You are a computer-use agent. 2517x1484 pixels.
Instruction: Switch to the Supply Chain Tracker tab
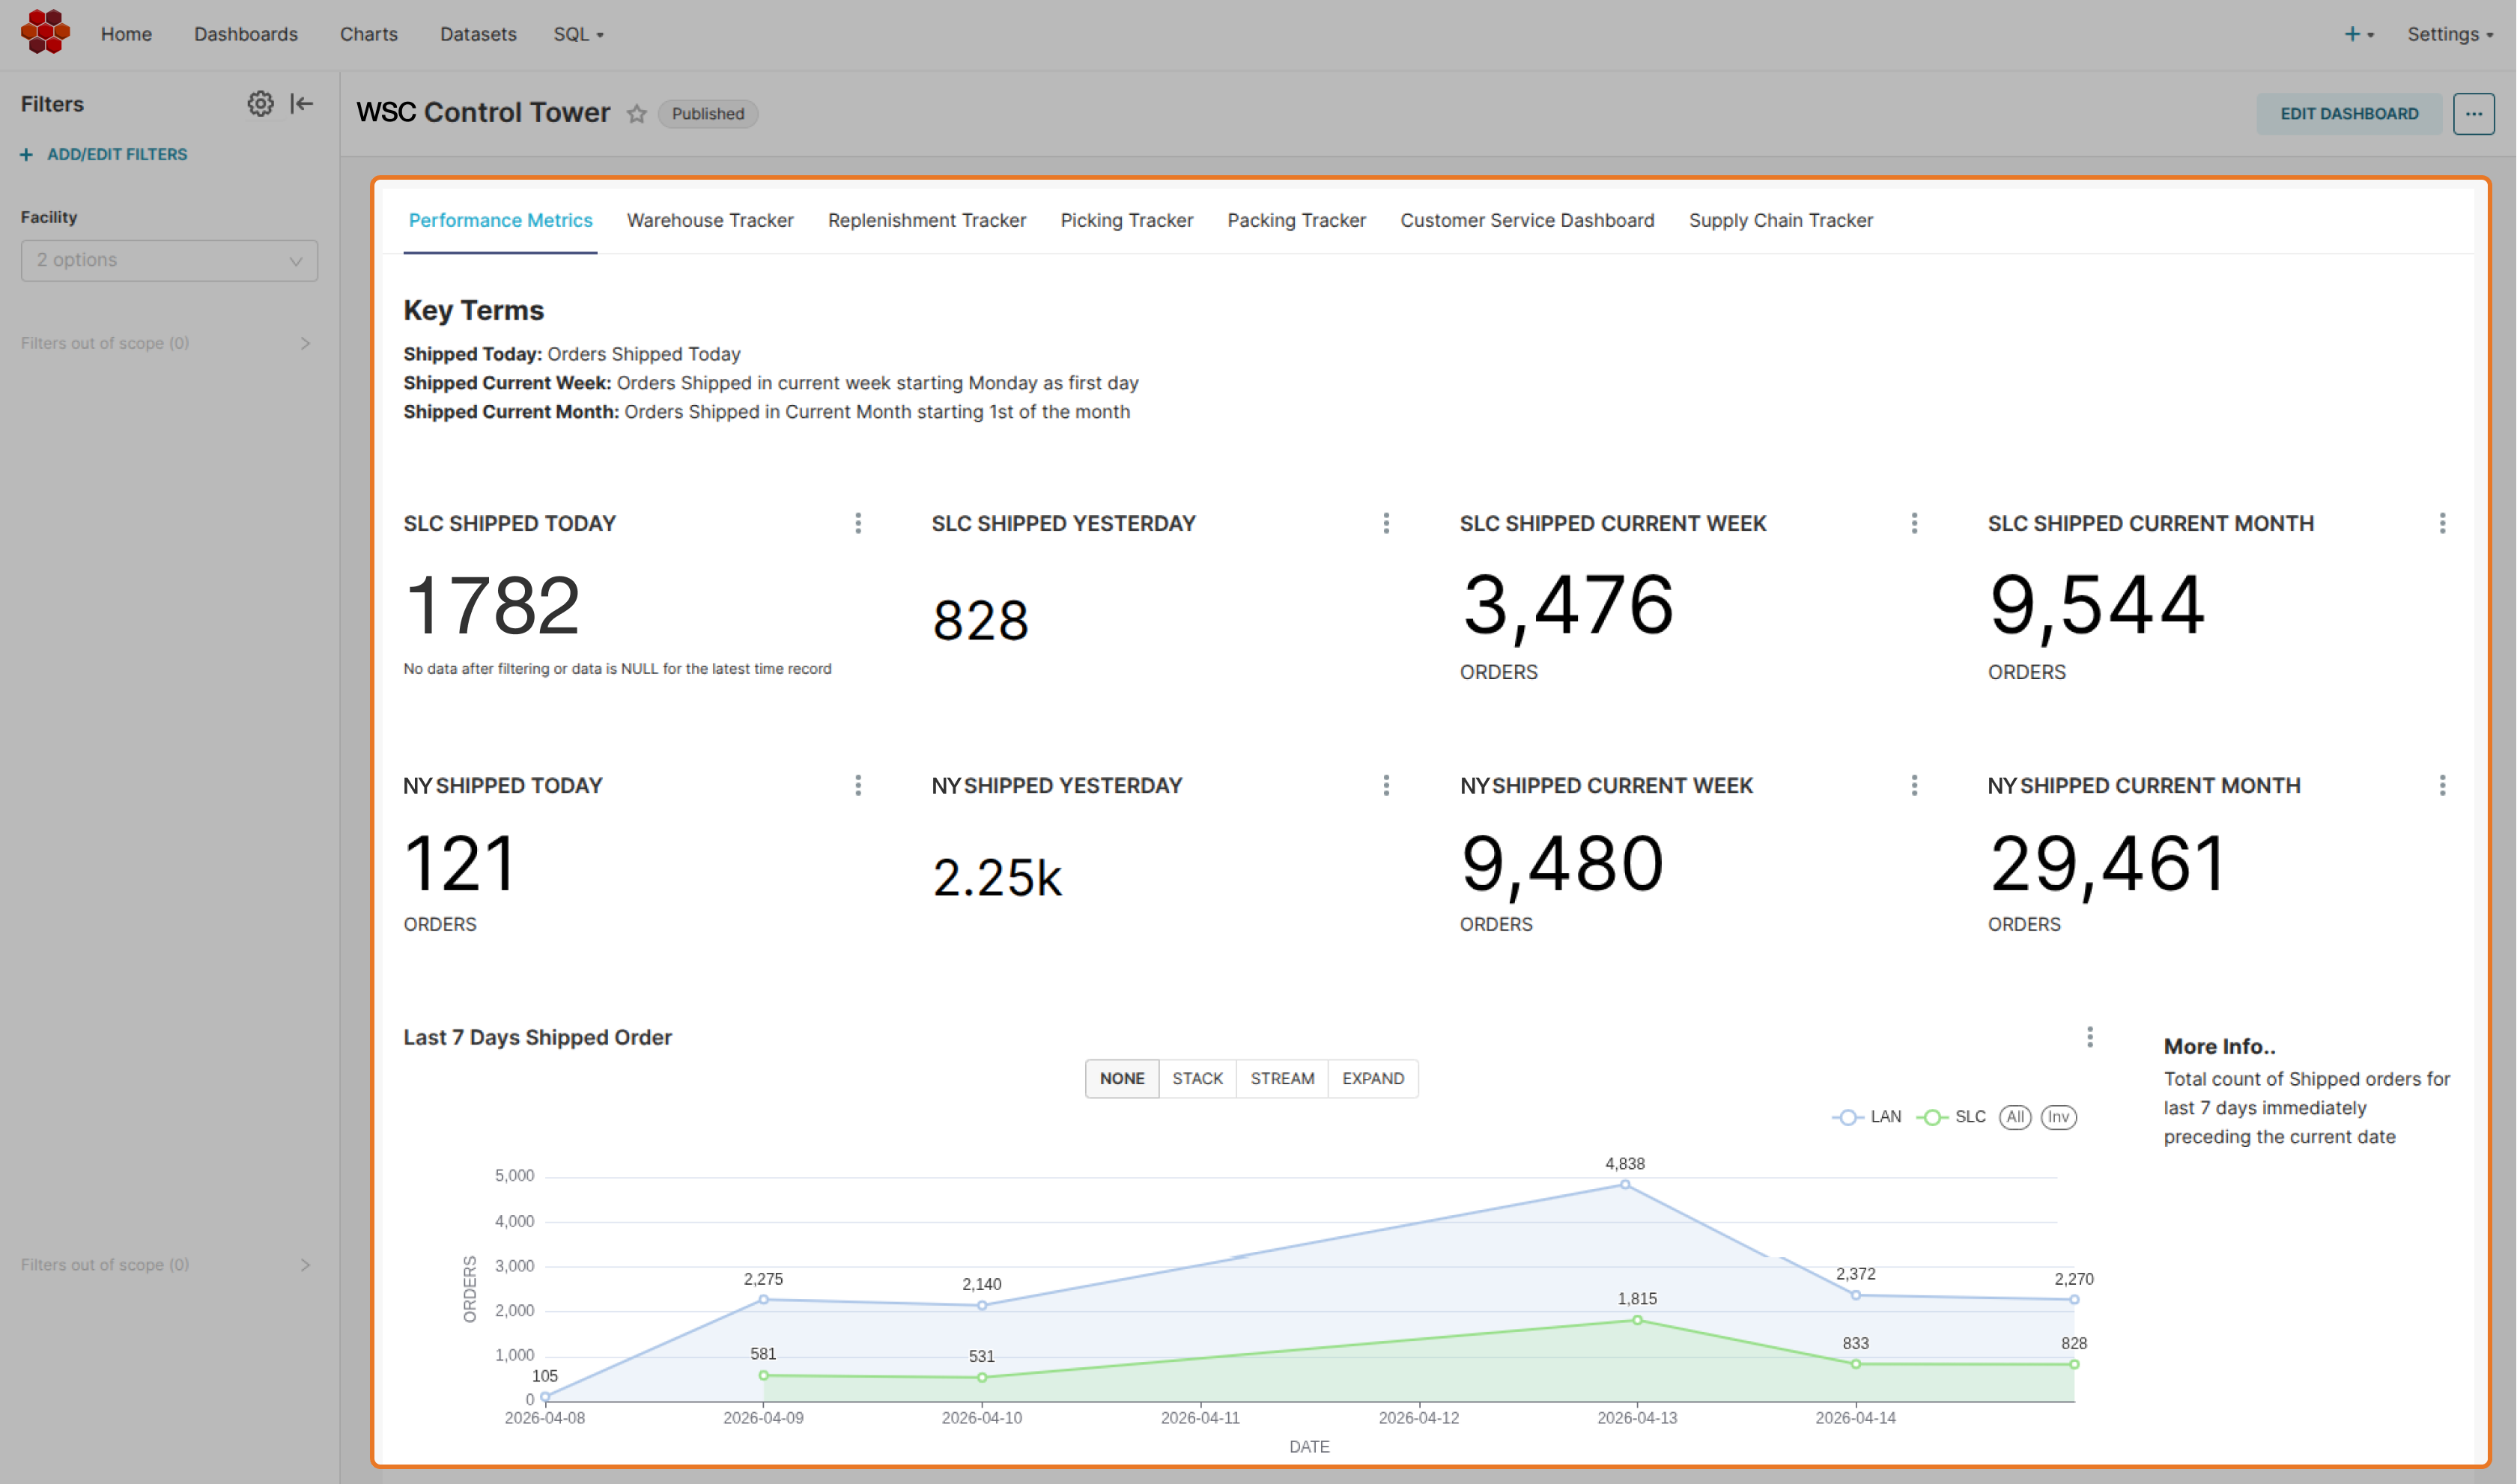(x=1780, y=220)
